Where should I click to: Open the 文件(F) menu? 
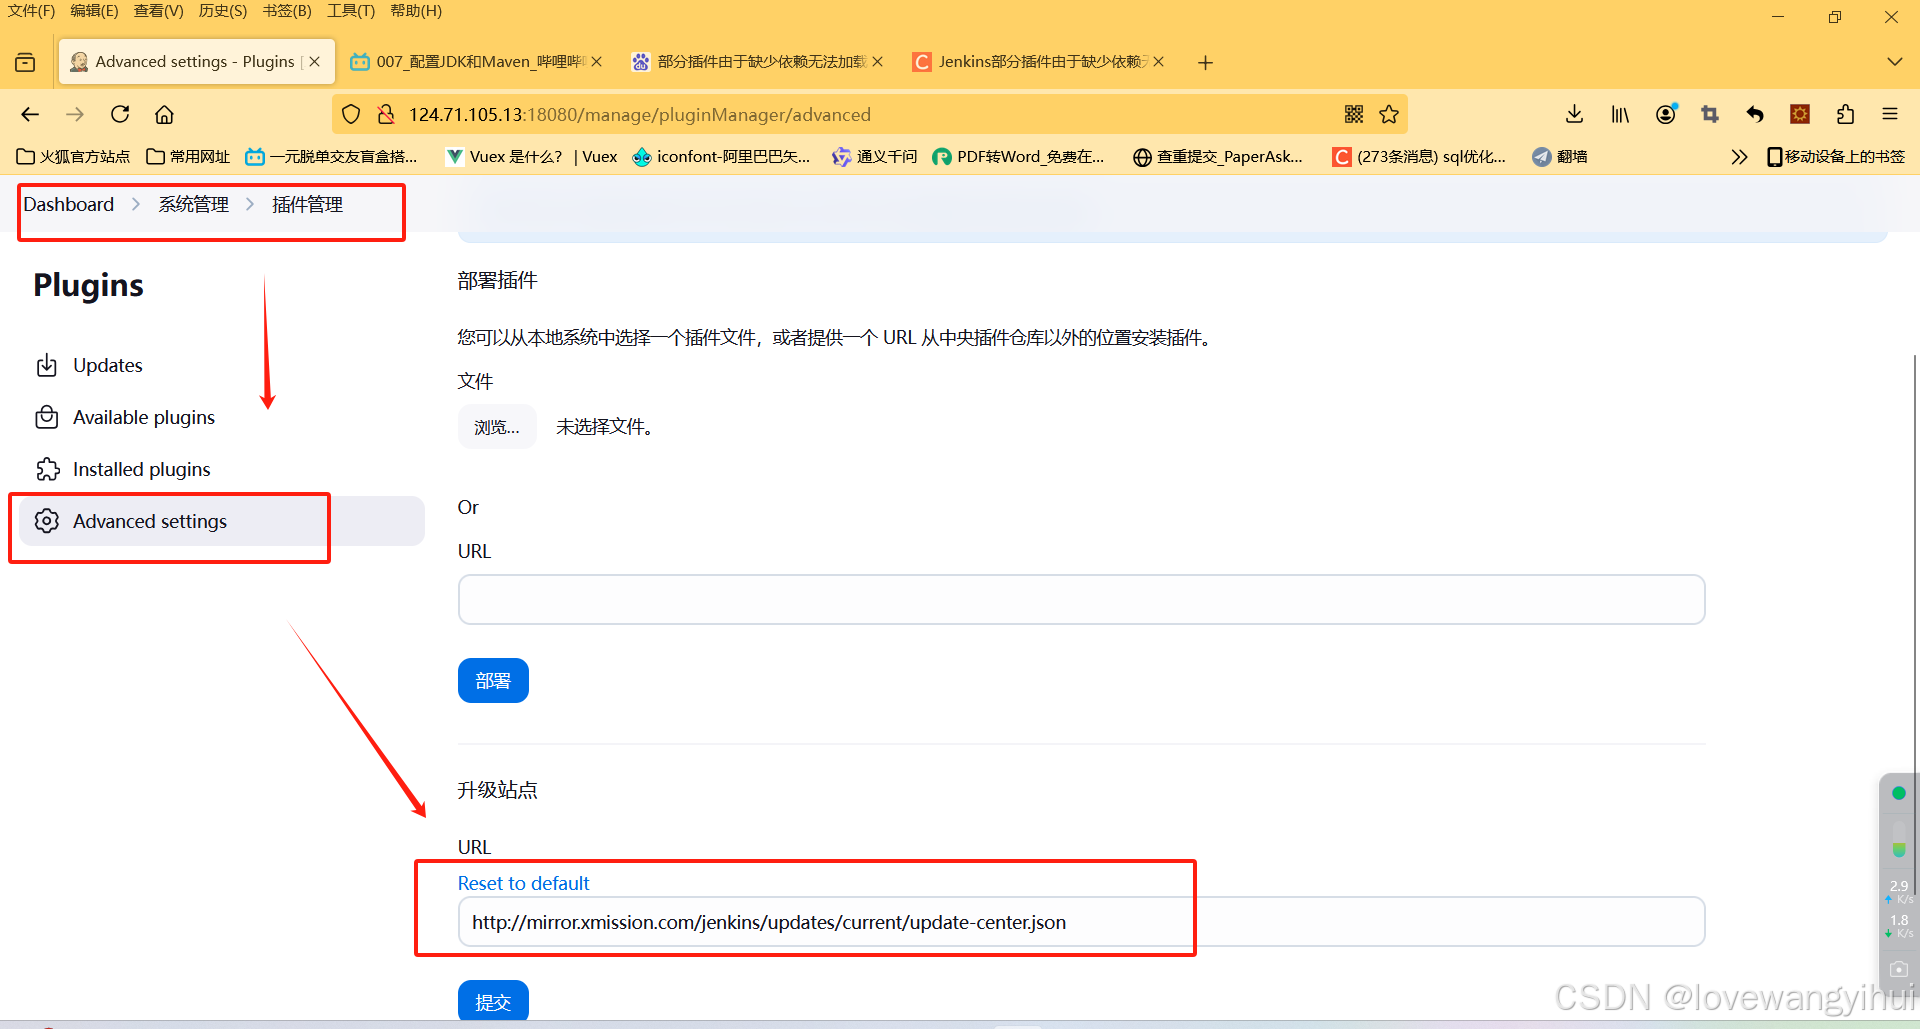[x=31, y=11]
